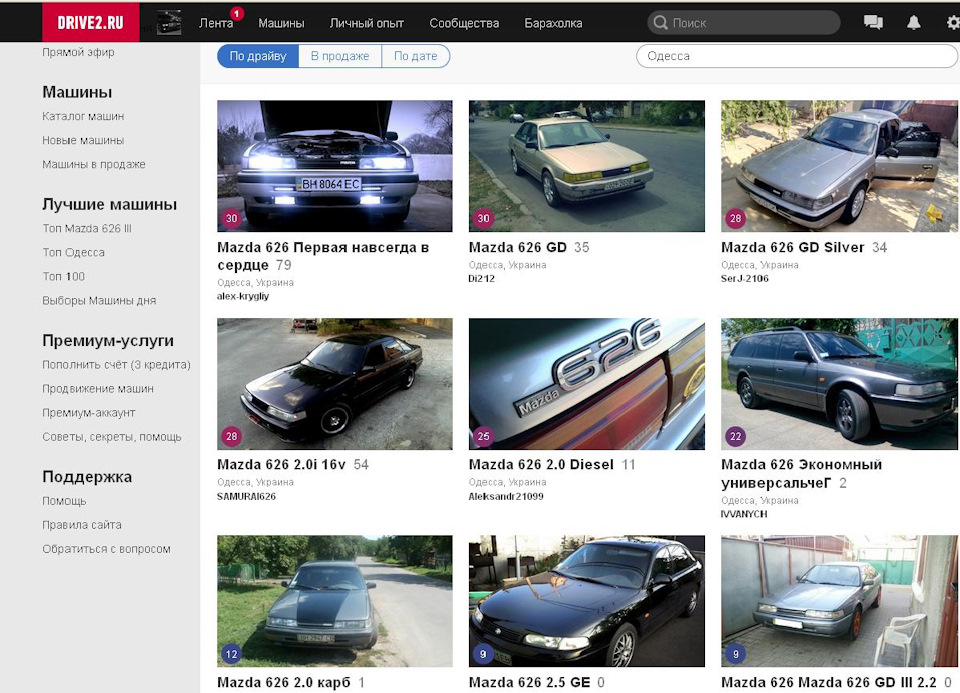The height and width of the screenshot is (693, 960).
Task: Click the search magnifier icon
Action: coord(661,23)
